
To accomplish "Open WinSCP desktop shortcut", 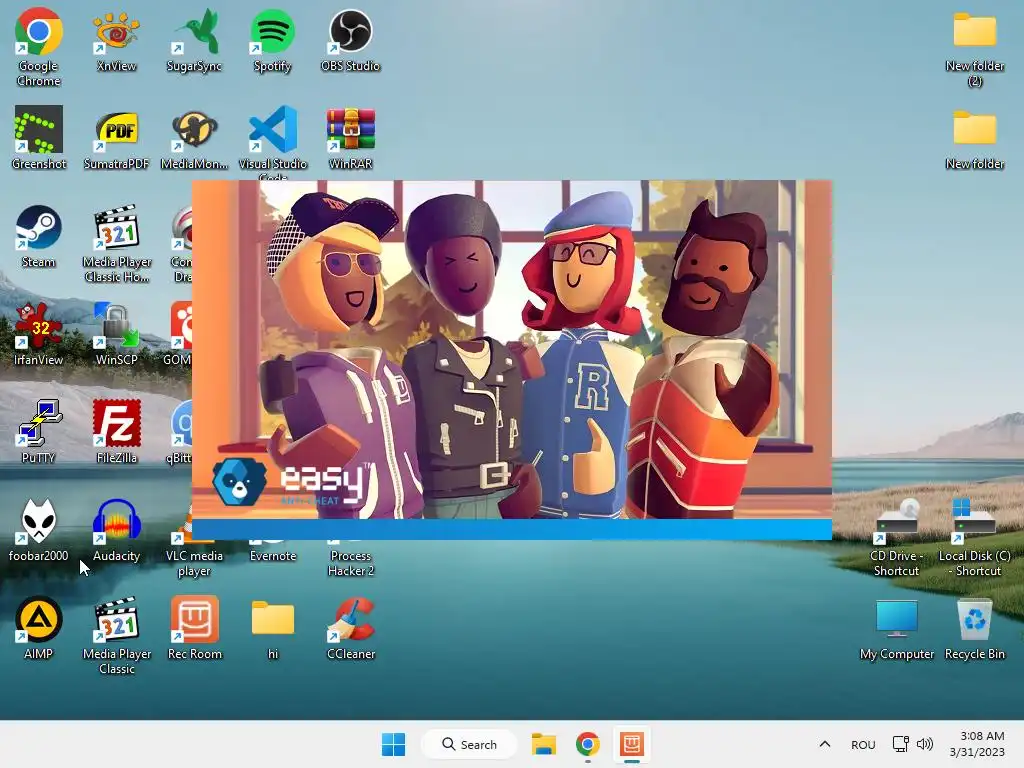I will coord(116,334).
